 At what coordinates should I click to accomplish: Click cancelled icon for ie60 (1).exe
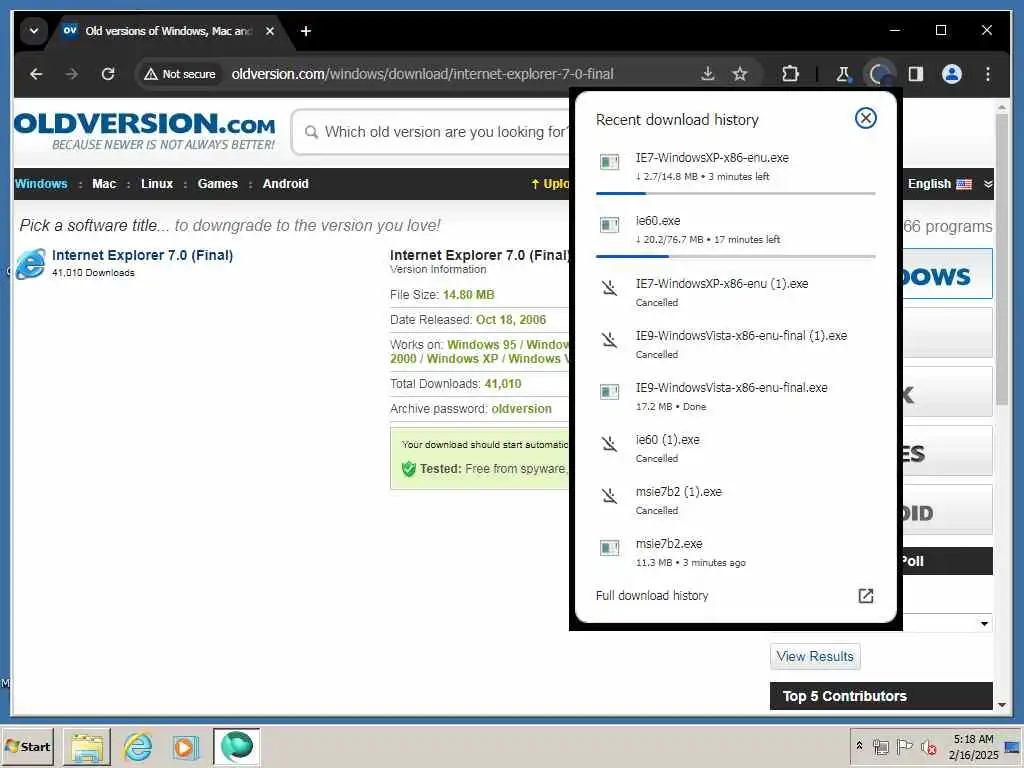coord(609,443)
